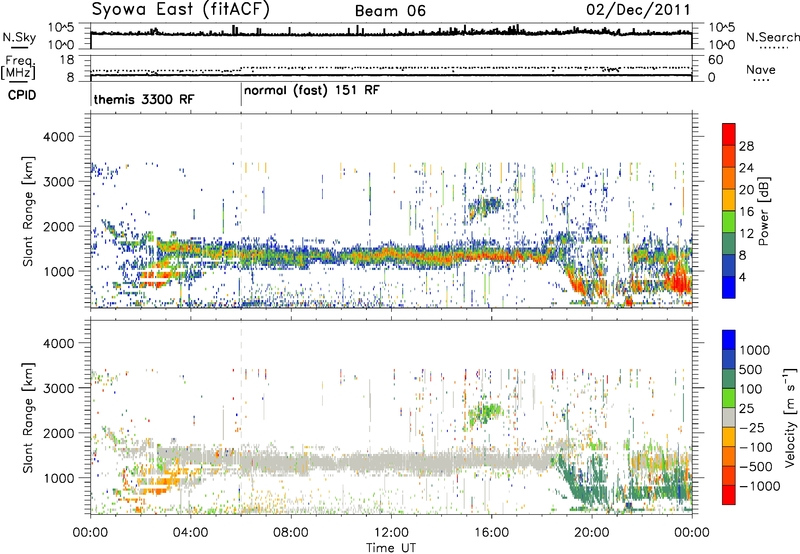Image resolution: width=800 pixels, height=554 pixels.
Task: Click the '20' power colorbar tick label
Action: [746, 190]
